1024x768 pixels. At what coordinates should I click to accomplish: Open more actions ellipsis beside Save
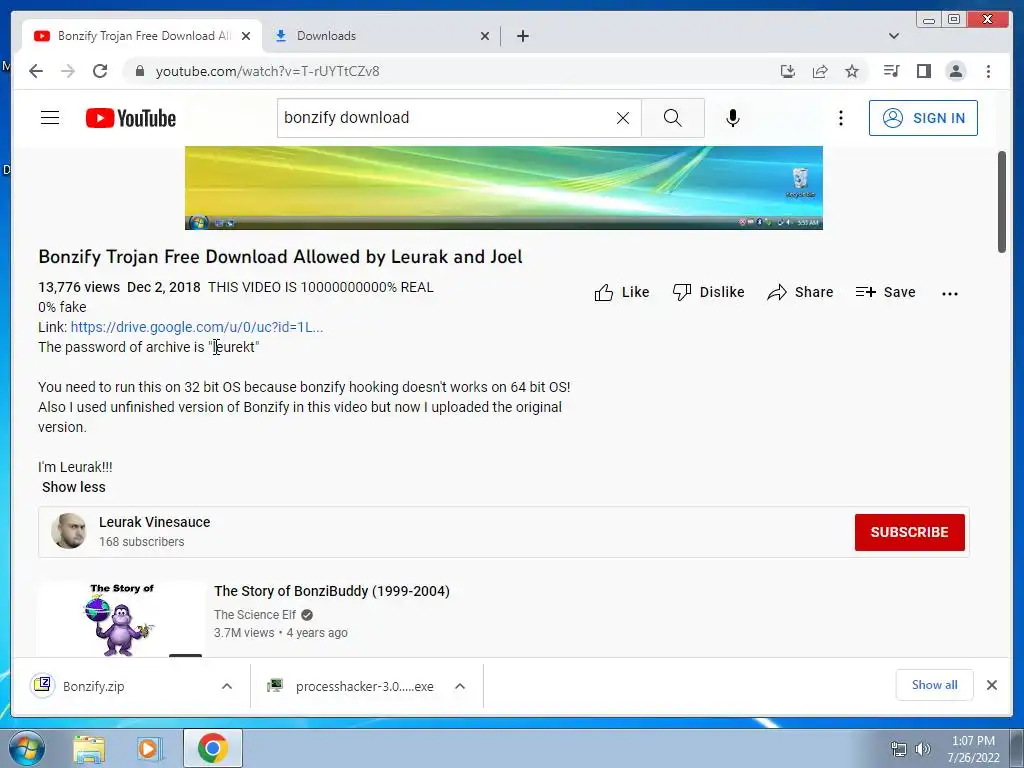pos(950,293)
